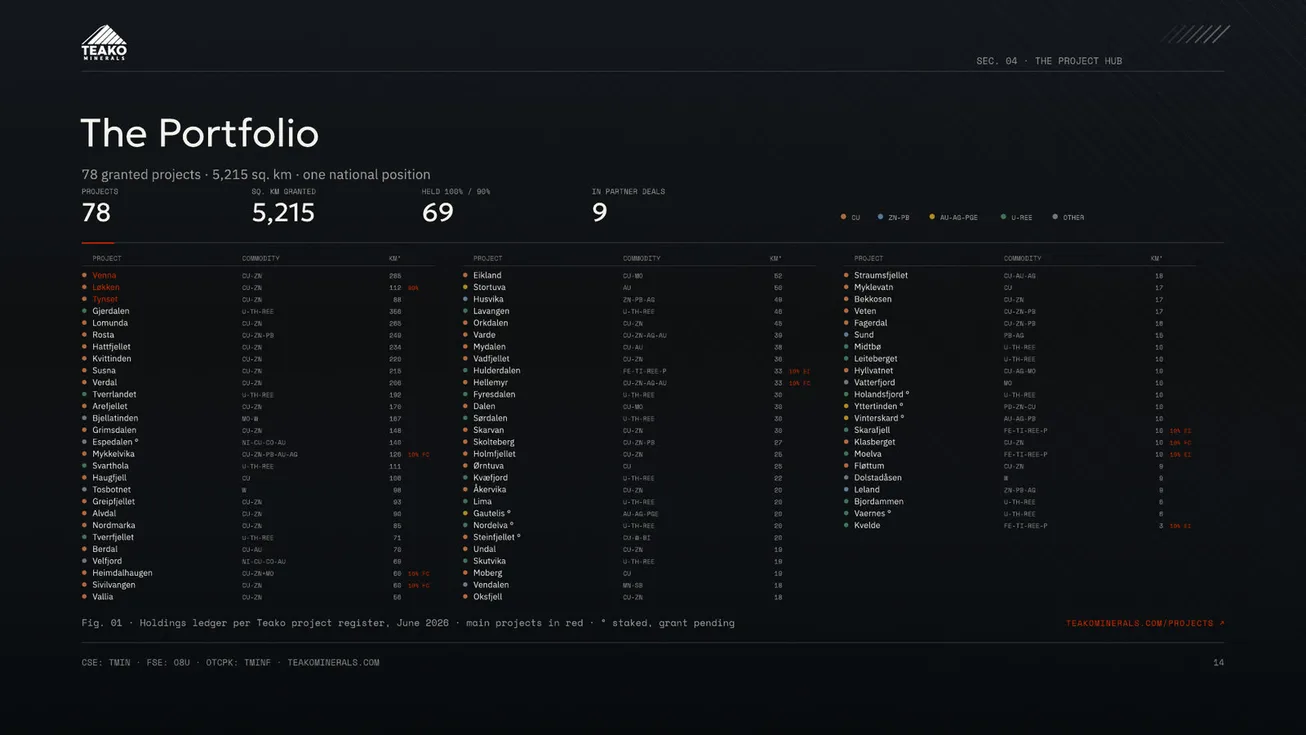Click the Hulderdalen project name
The width and height of the screenshot is (1306, 735).
497,371
